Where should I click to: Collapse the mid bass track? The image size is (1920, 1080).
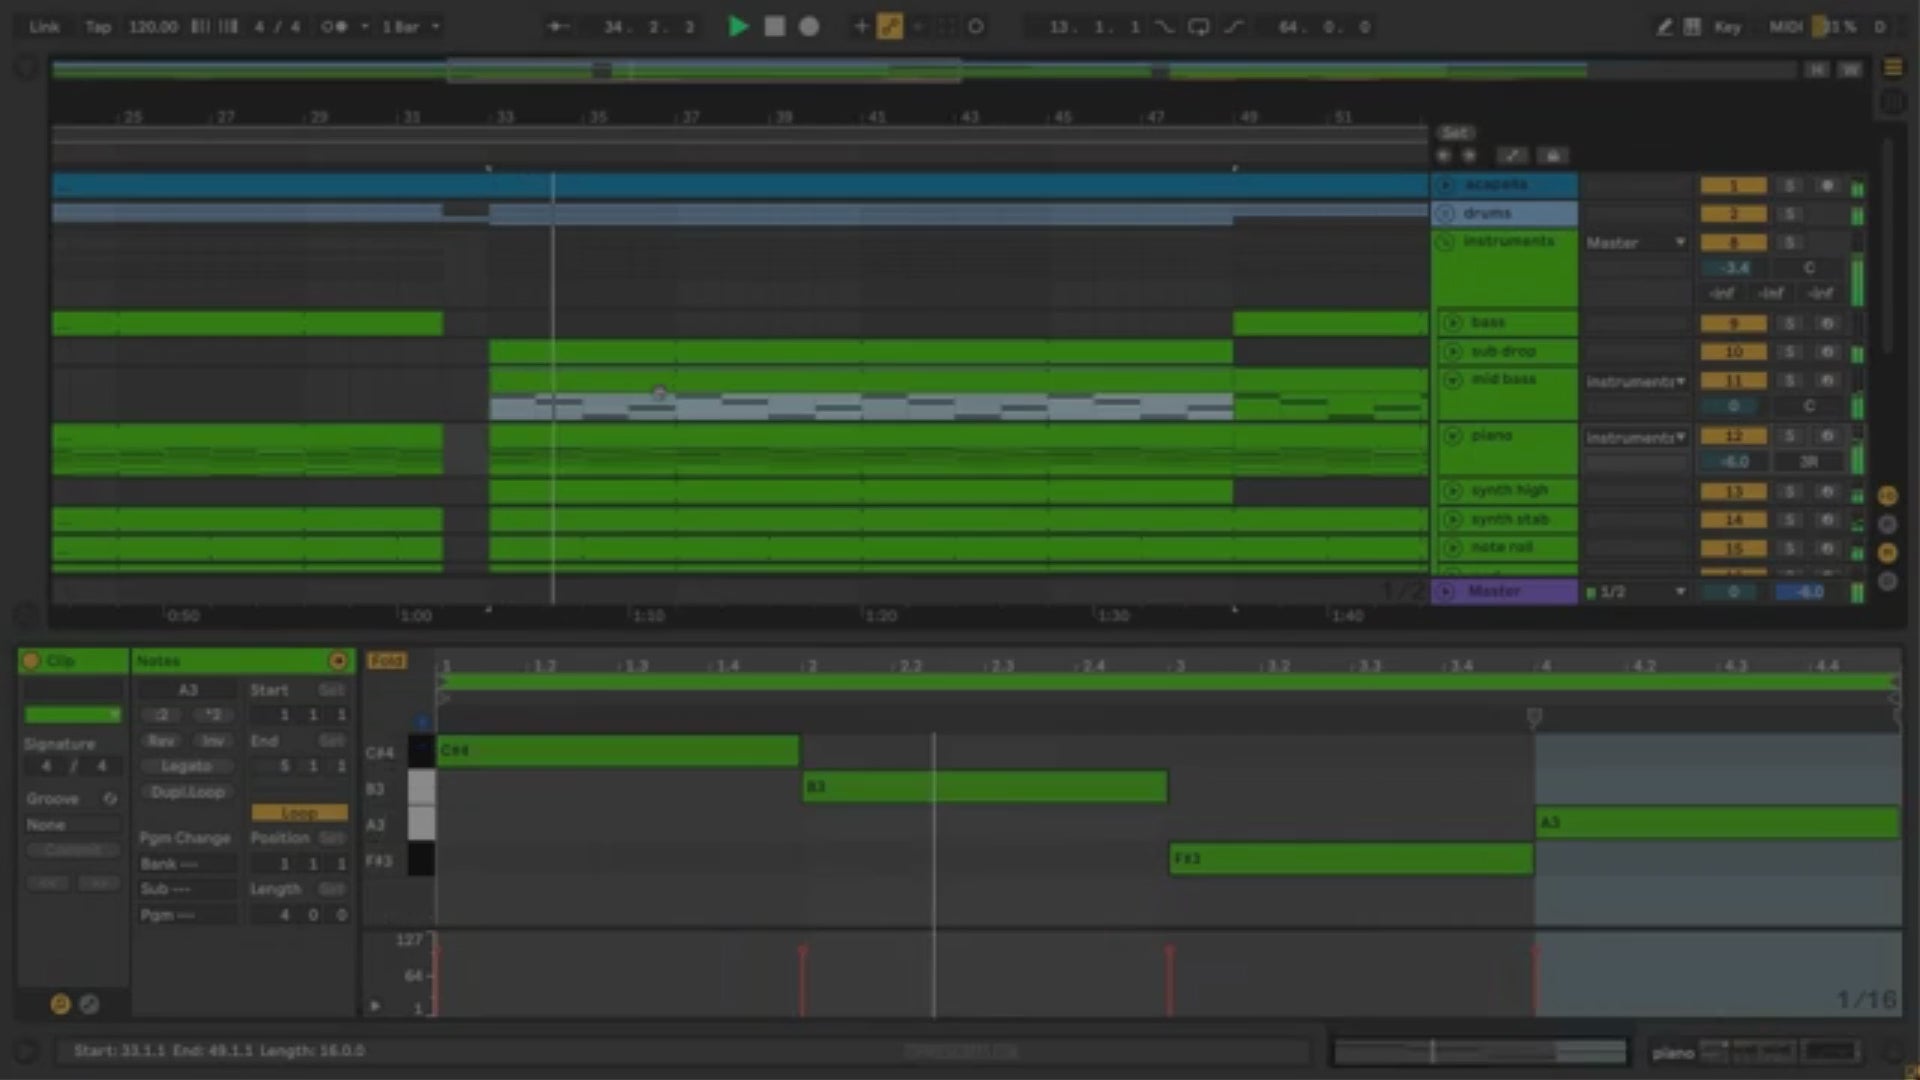(x=1453, y=380)
